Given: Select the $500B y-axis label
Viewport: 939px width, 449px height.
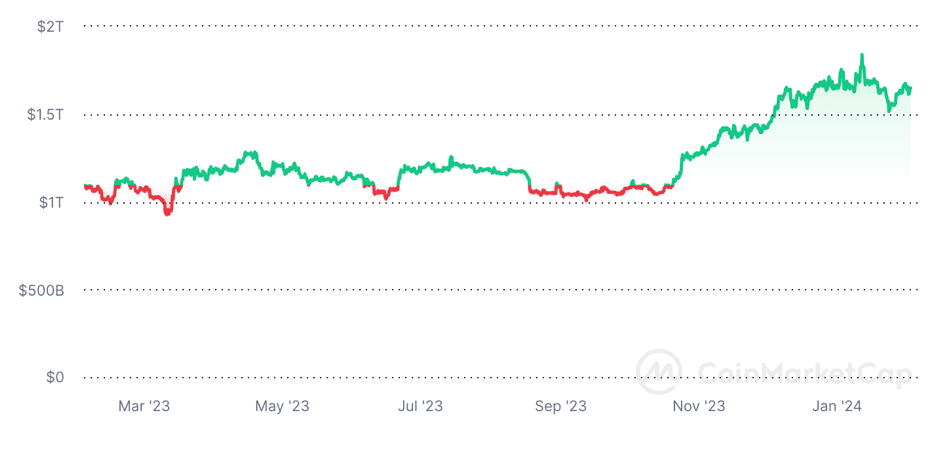Looking at the screenshot, I should click(42, 290).
